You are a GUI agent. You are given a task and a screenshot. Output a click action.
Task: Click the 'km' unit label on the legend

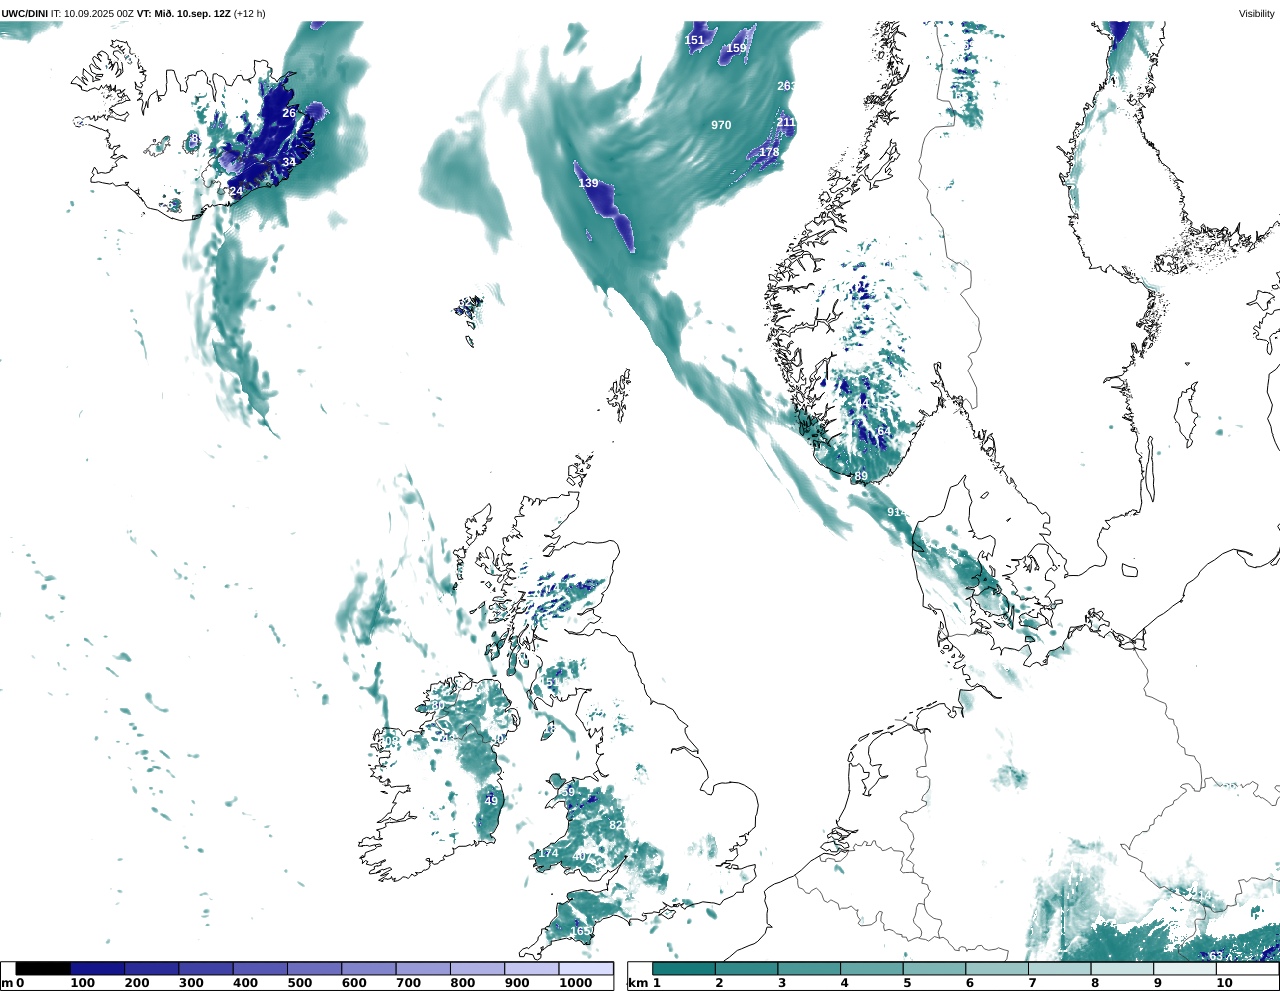pos(638,984)
